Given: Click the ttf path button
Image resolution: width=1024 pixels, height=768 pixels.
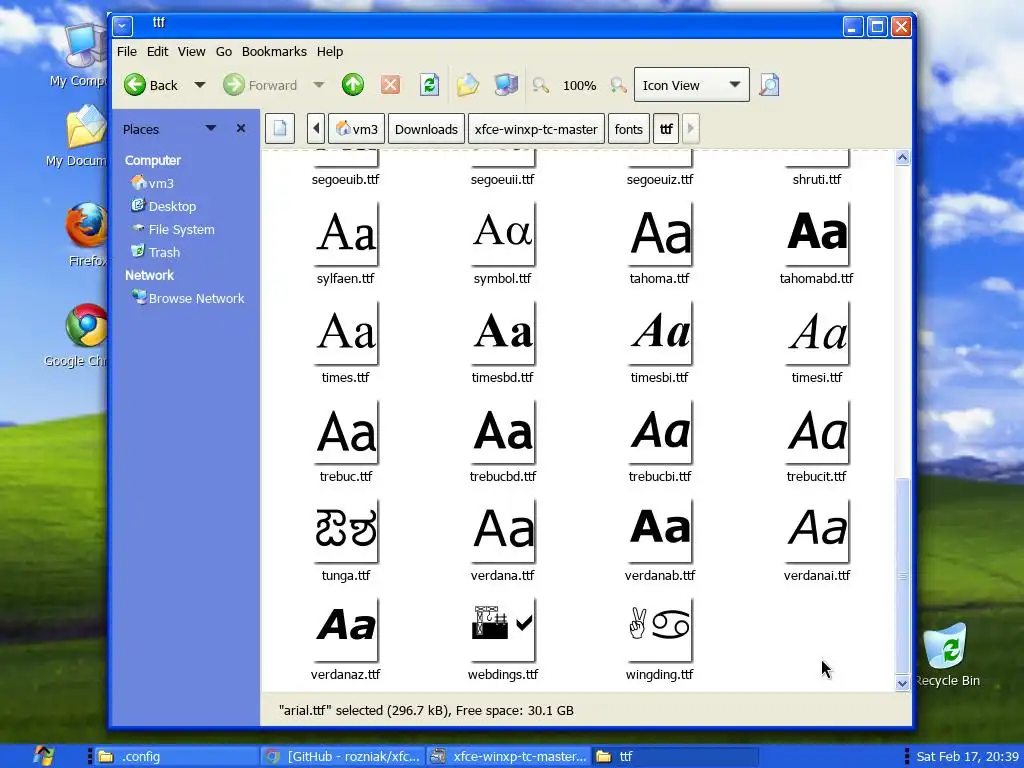Looking at the screenshot, I should coord(666,129).
